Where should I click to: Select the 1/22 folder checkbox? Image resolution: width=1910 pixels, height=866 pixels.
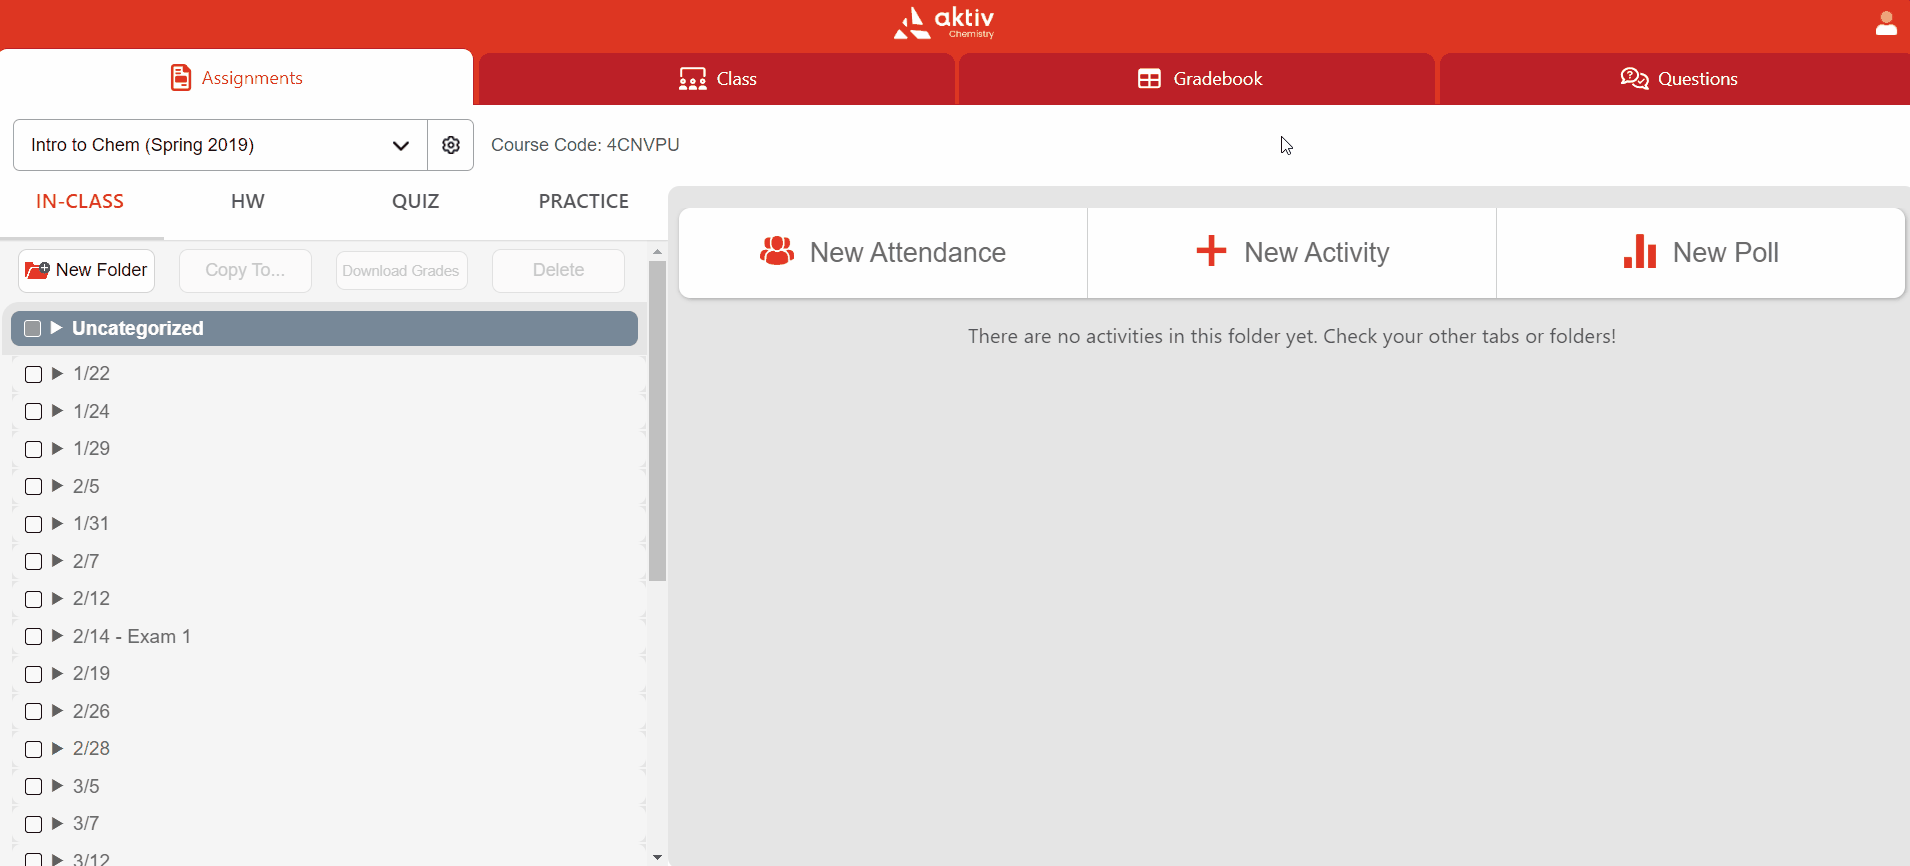coord(33,374)
